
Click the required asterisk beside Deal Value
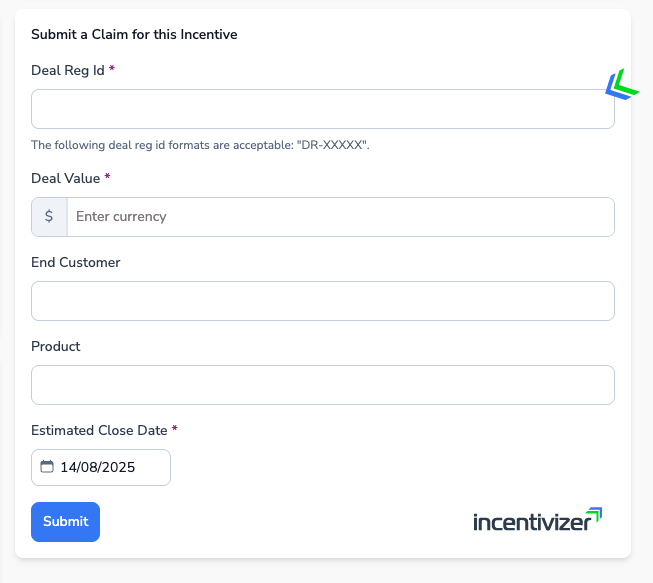pyautogui.click(x=107, y=177)
